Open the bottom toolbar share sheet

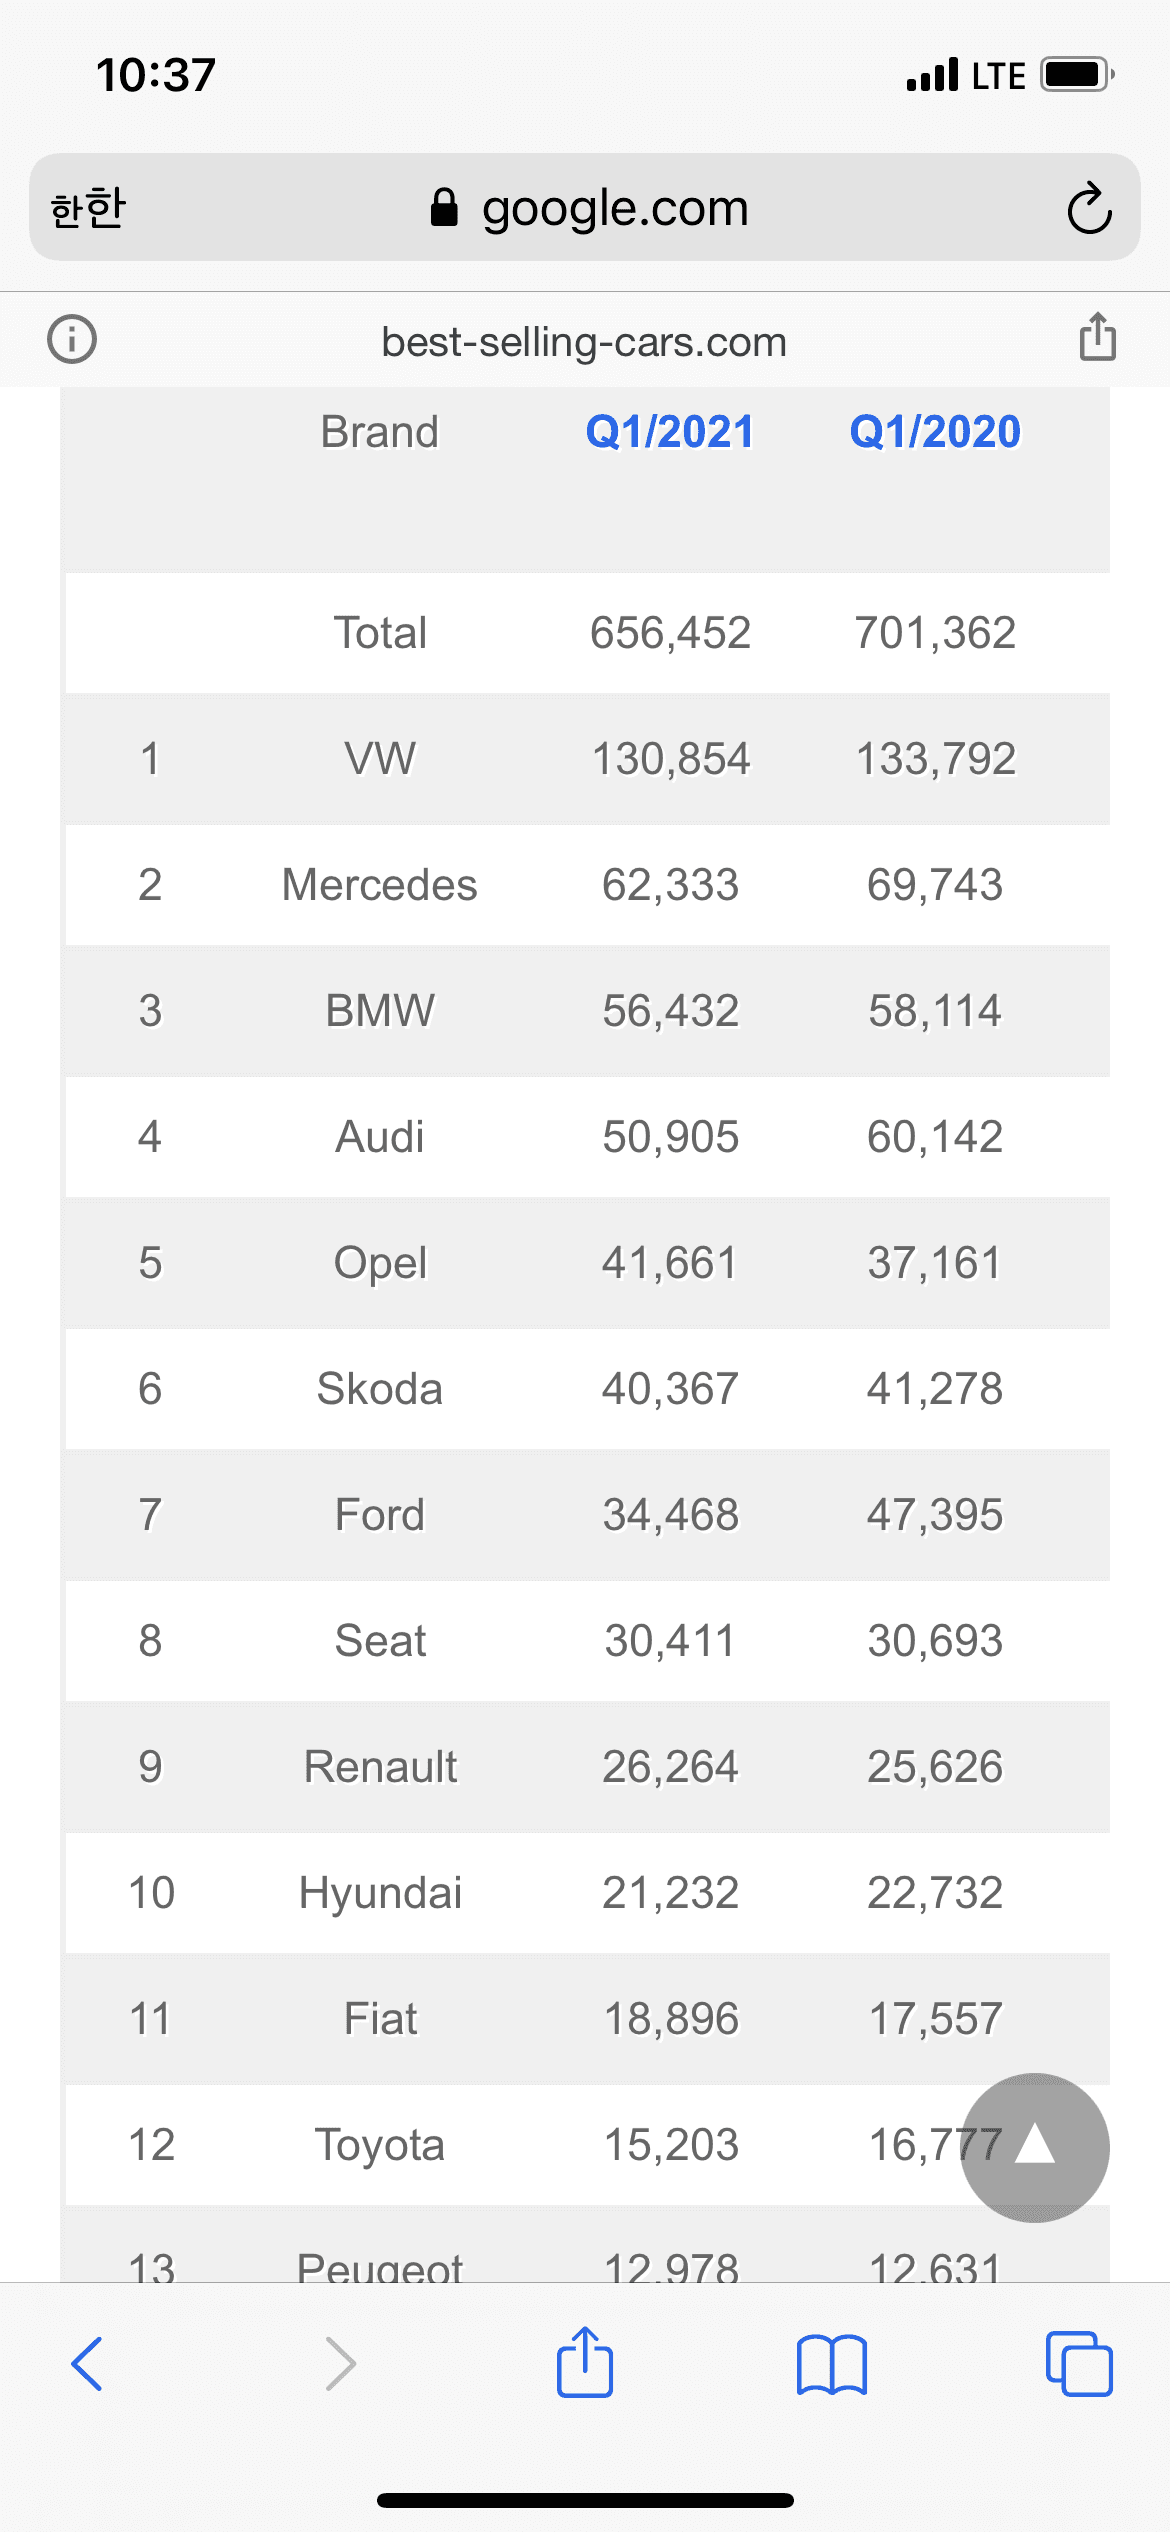coord(585,2362)
